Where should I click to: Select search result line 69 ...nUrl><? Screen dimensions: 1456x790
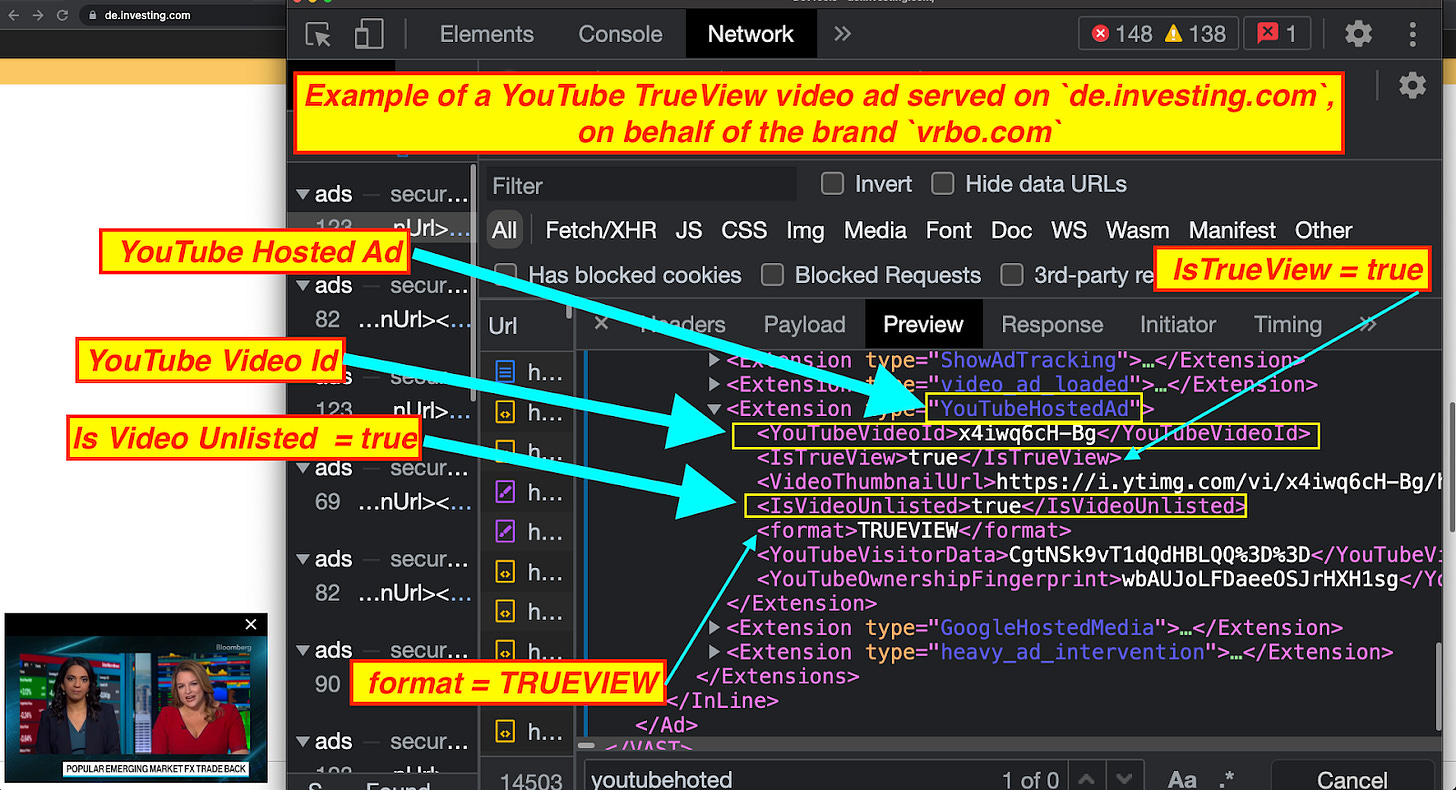(393, 502)
